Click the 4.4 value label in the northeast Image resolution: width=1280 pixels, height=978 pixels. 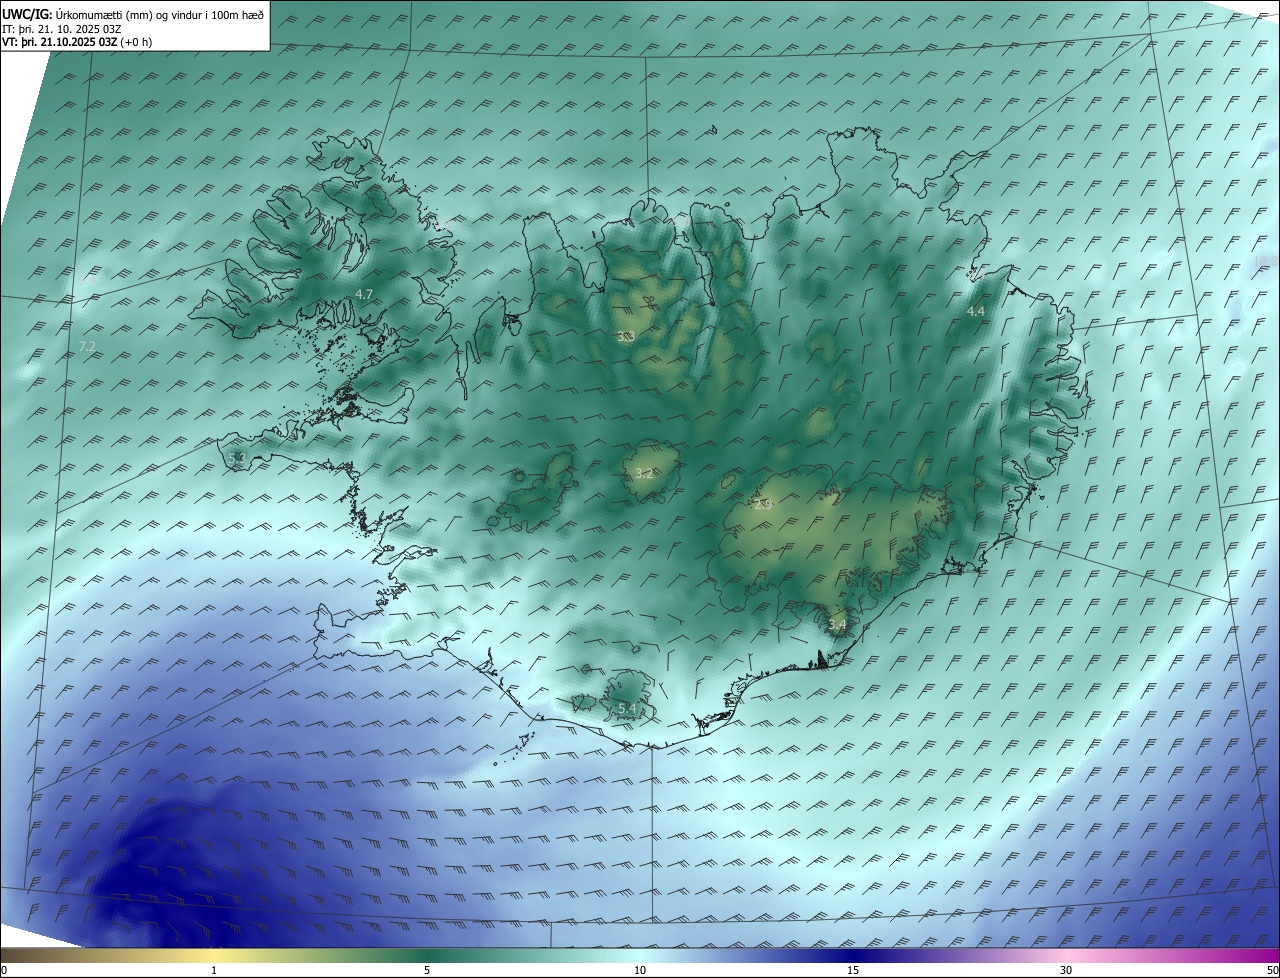coord(976,311)
